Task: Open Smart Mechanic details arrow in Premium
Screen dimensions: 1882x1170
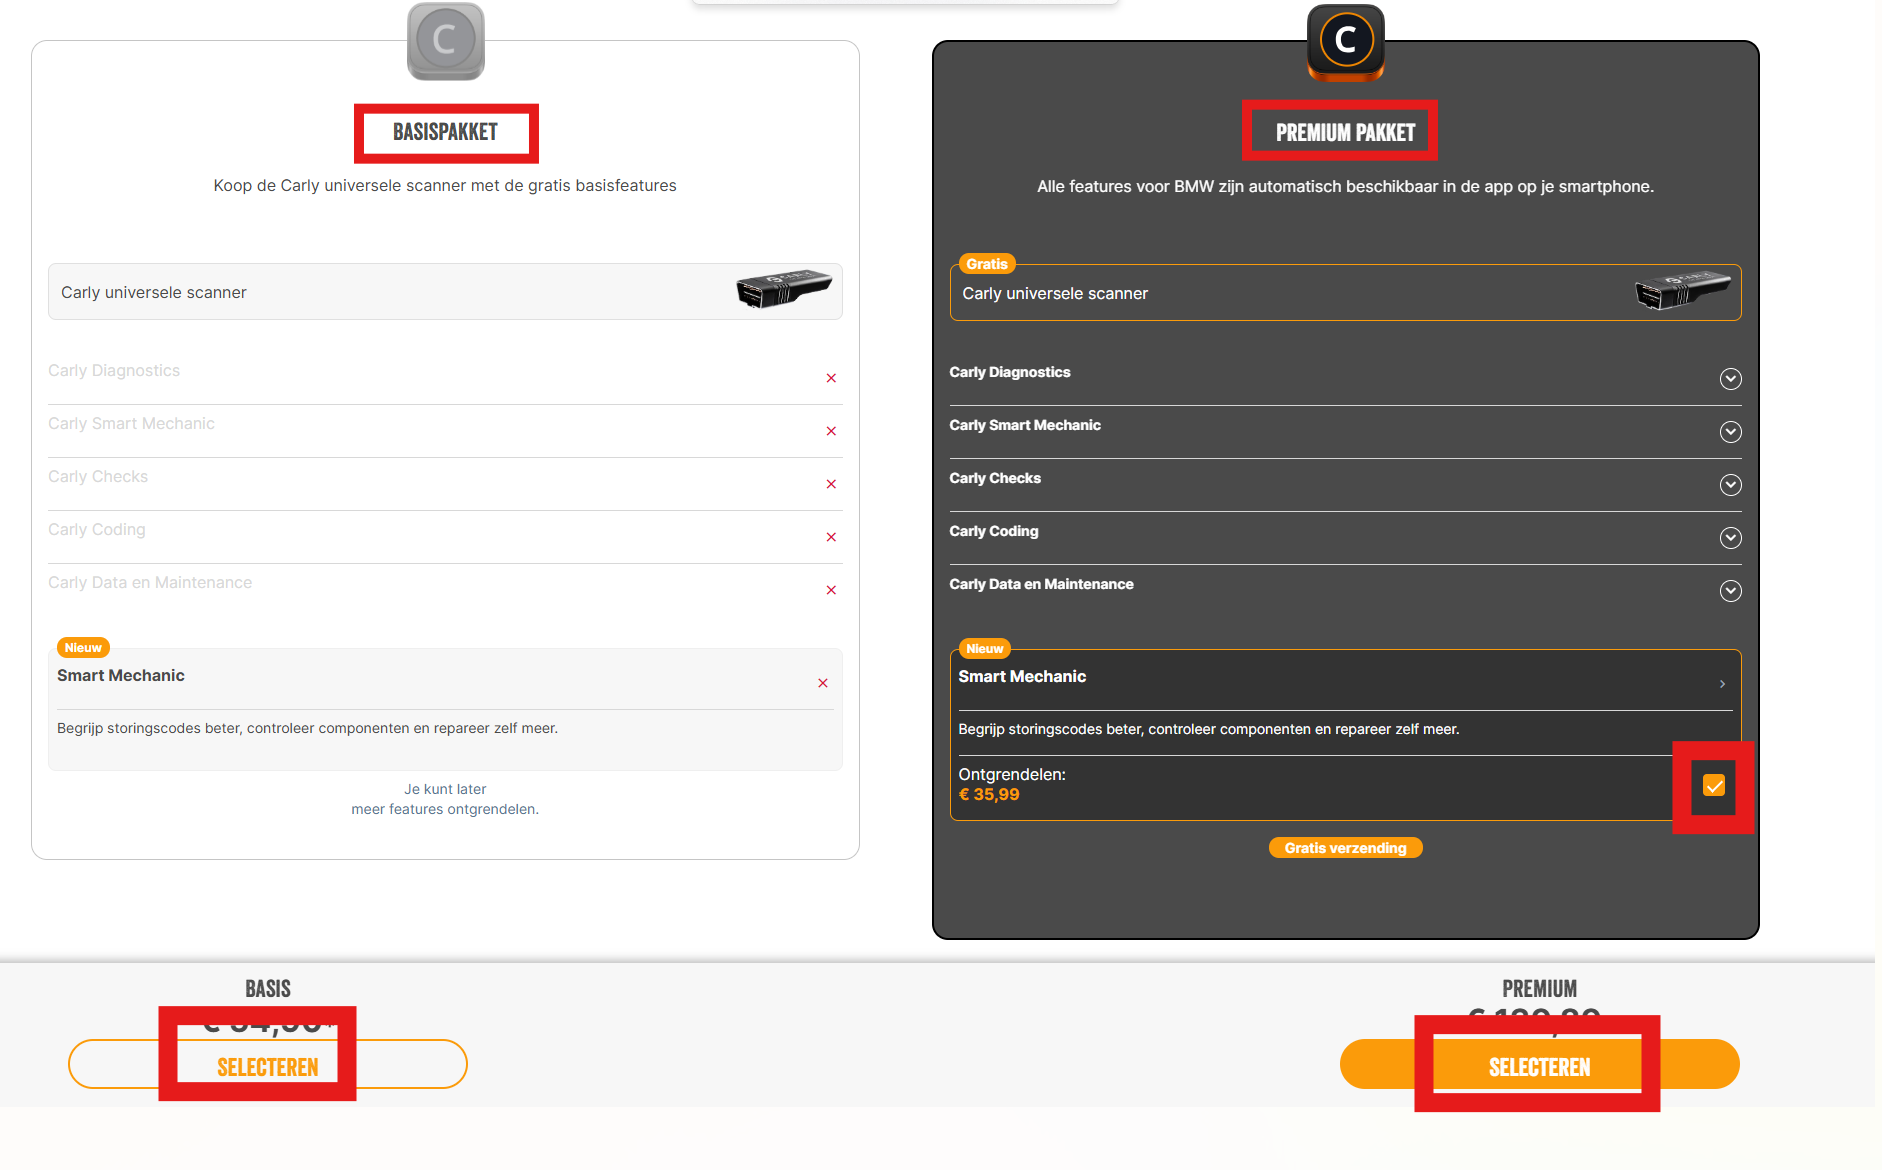Action: pyautogui.click(x=1722, y=684)
